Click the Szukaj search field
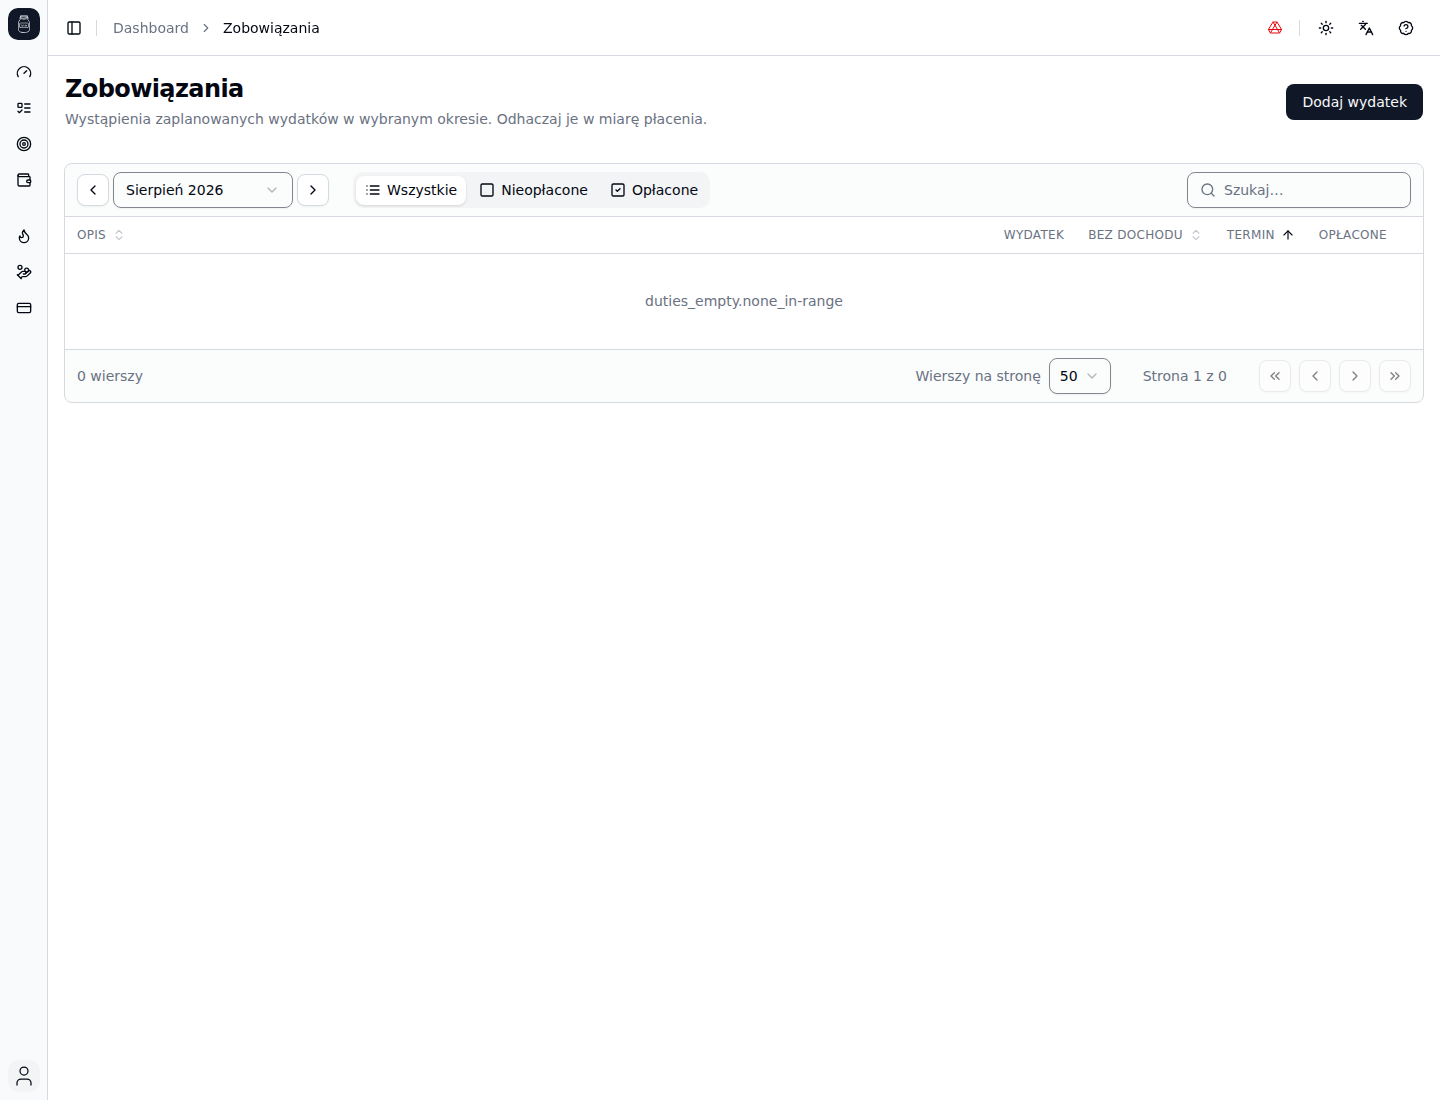This screenshot has width=1440, height=1100. [x=1299, y=190]
